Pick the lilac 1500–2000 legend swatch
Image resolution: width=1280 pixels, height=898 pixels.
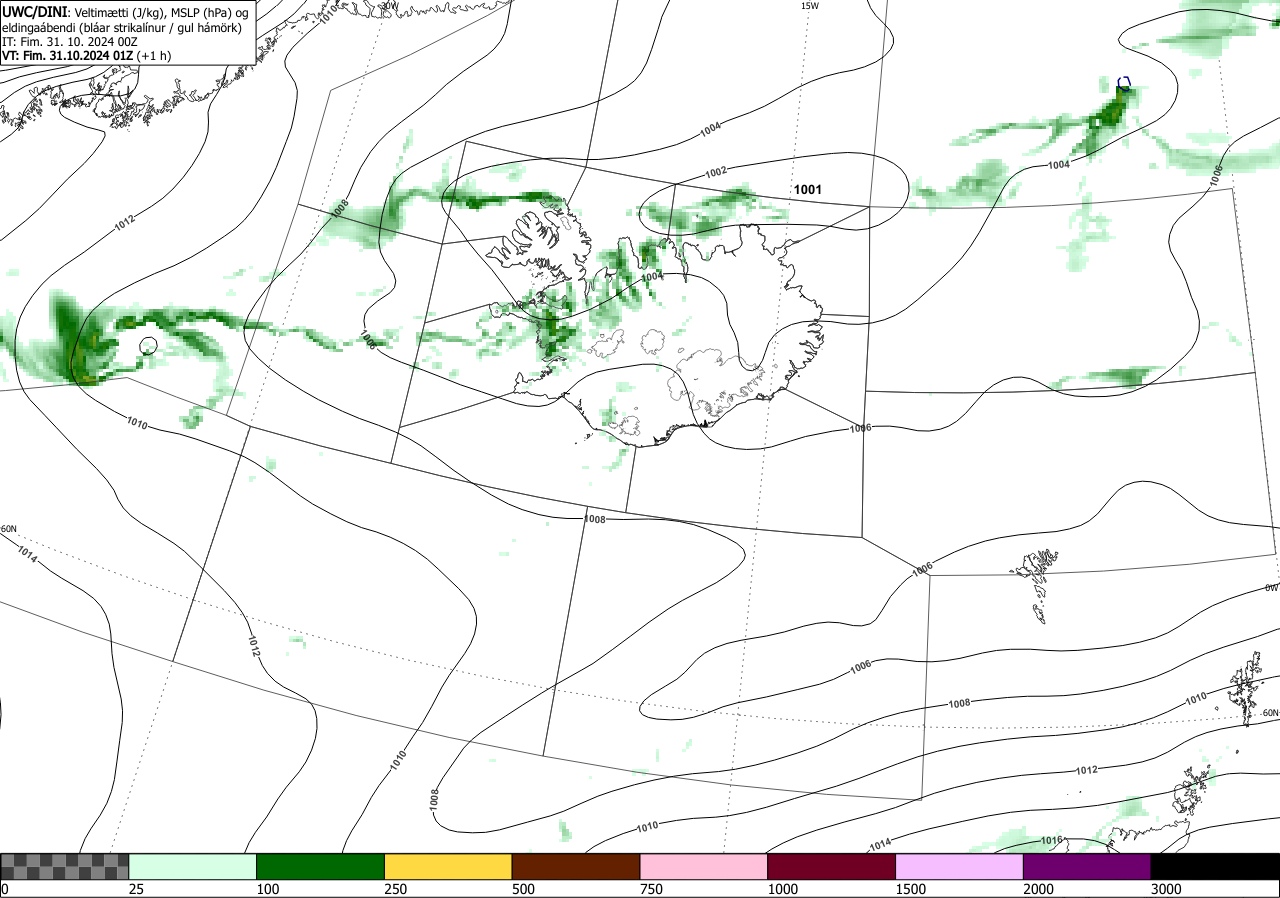click(959, 866)
